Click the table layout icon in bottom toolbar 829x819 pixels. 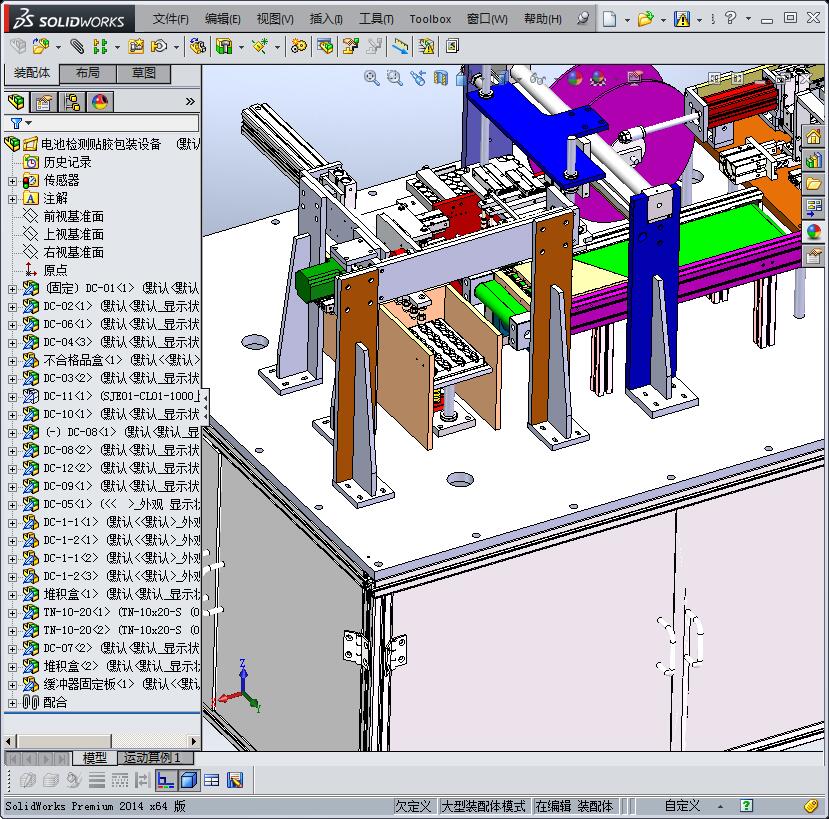(211, 780)
